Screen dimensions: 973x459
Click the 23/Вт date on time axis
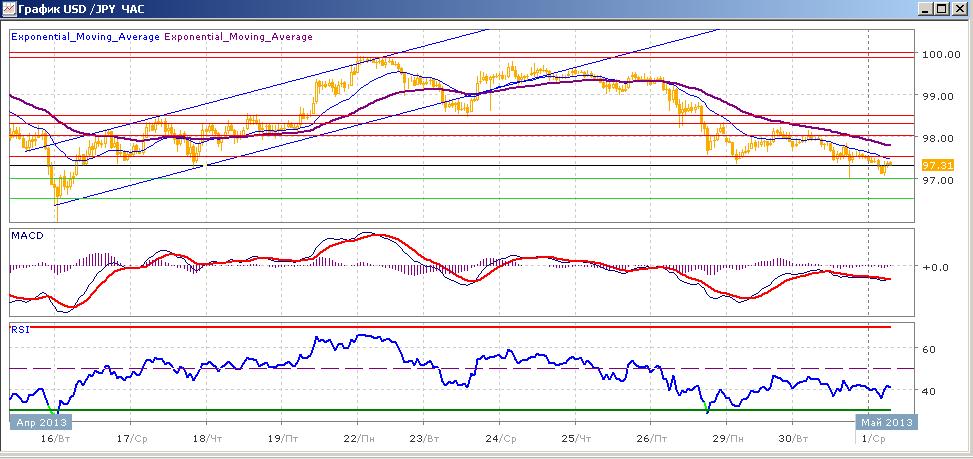[424, 439]
